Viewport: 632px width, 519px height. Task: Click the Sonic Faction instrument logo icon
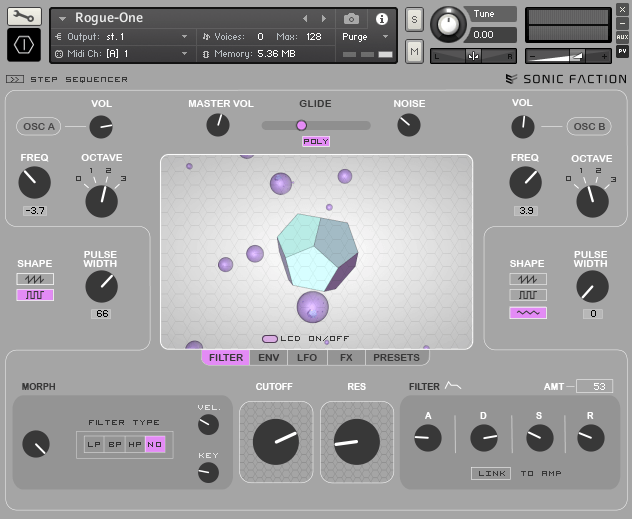[x=24, y=45]
